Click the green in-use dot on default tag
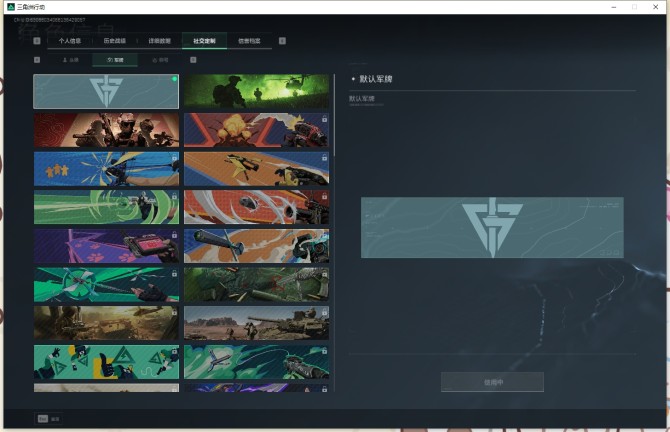Screen dimensions: 670x432 point(174,79)
